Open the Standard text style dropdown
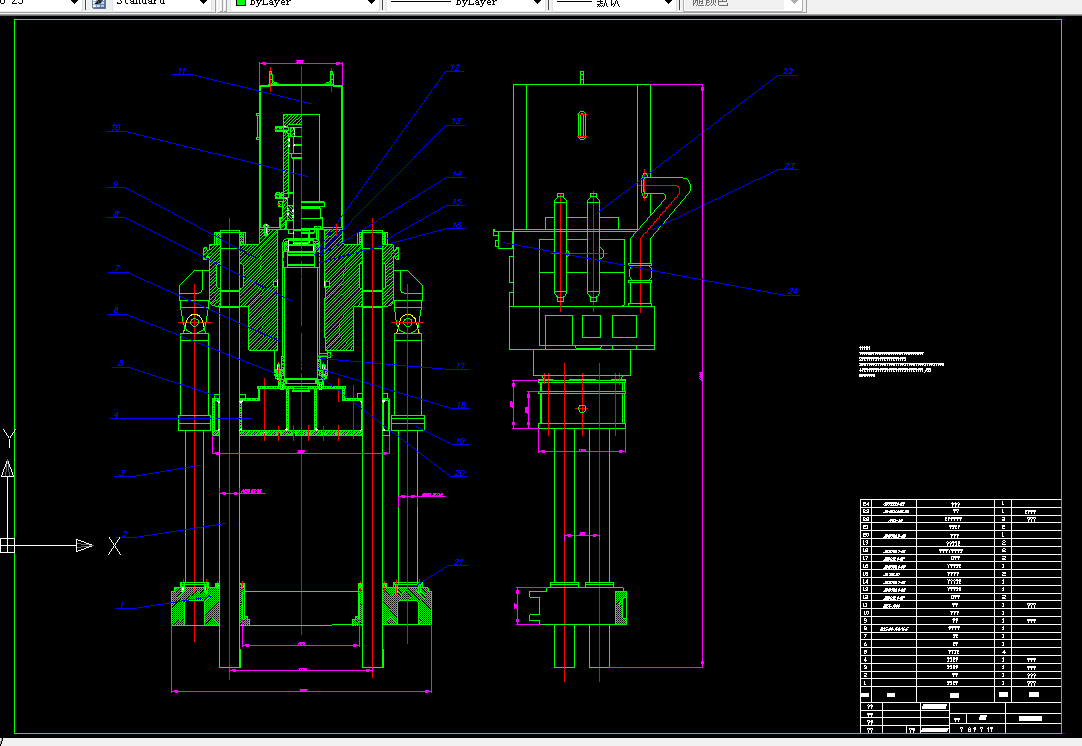Viewport: 1082px width, 746px height. (203, 3)
